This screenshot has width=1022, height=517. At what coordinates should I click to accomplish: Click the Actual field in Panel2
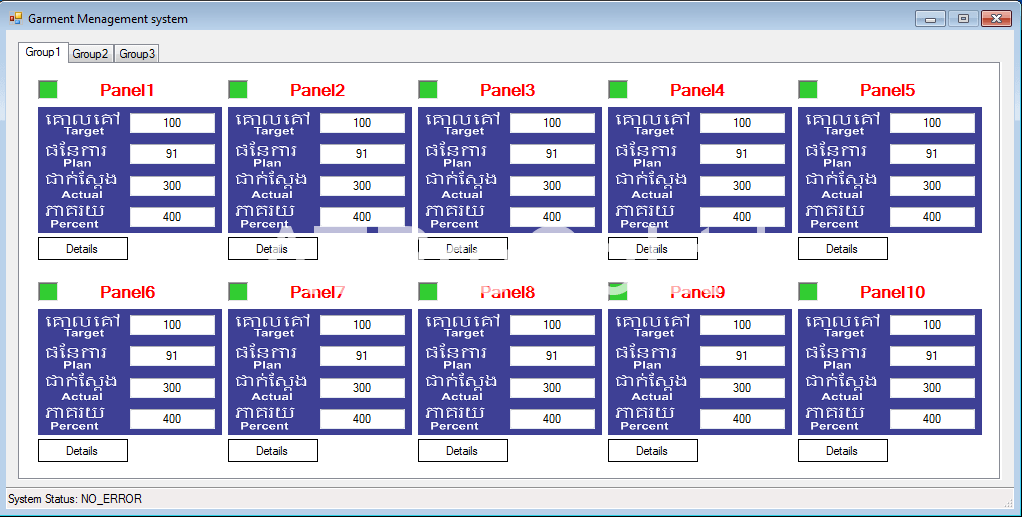(362, 186)
